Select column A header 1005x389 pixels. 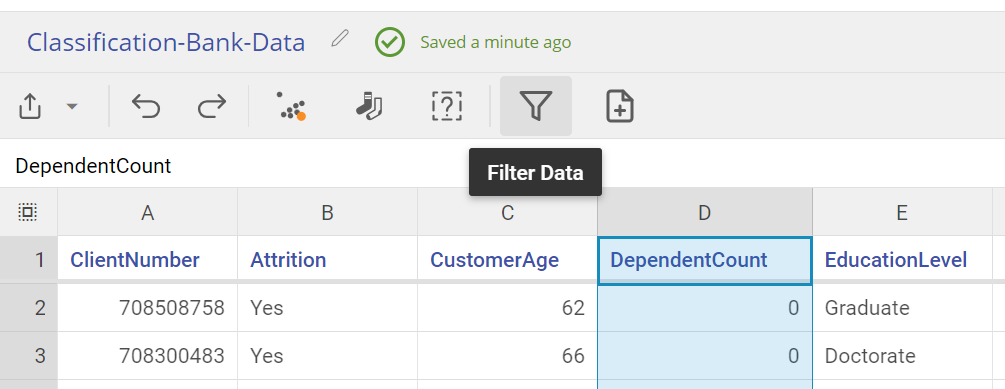click(147, 212)
